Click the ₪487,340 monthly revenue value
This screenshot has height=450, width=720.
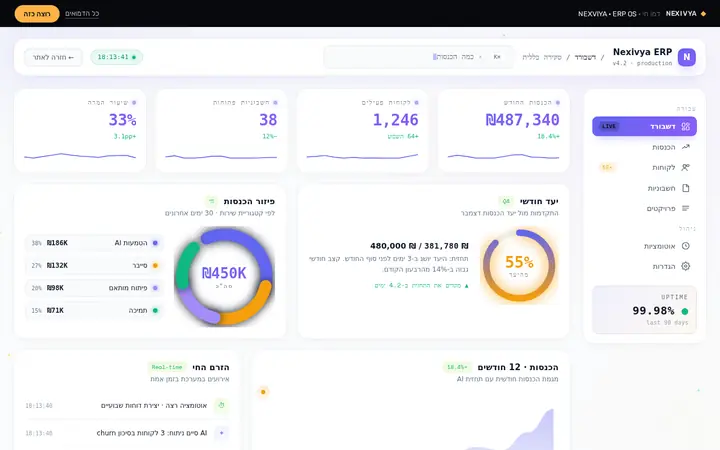pos(523,120)
